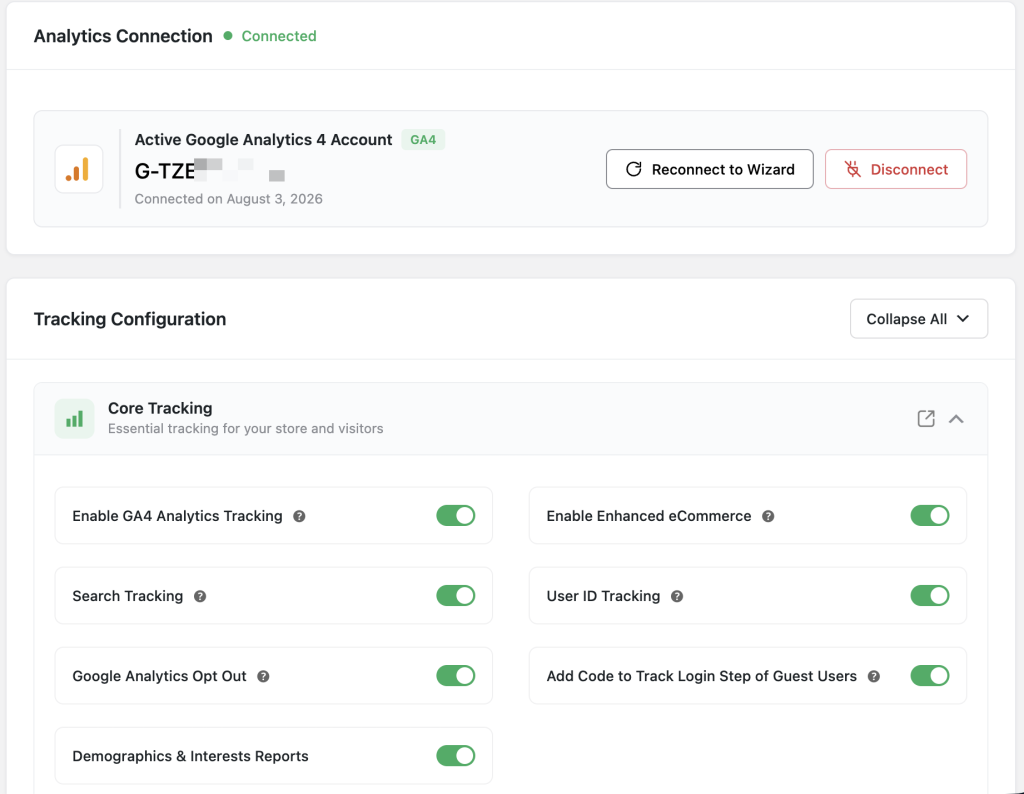
Task: Click the red Disconnect button
Action: (x=895, y=169)
